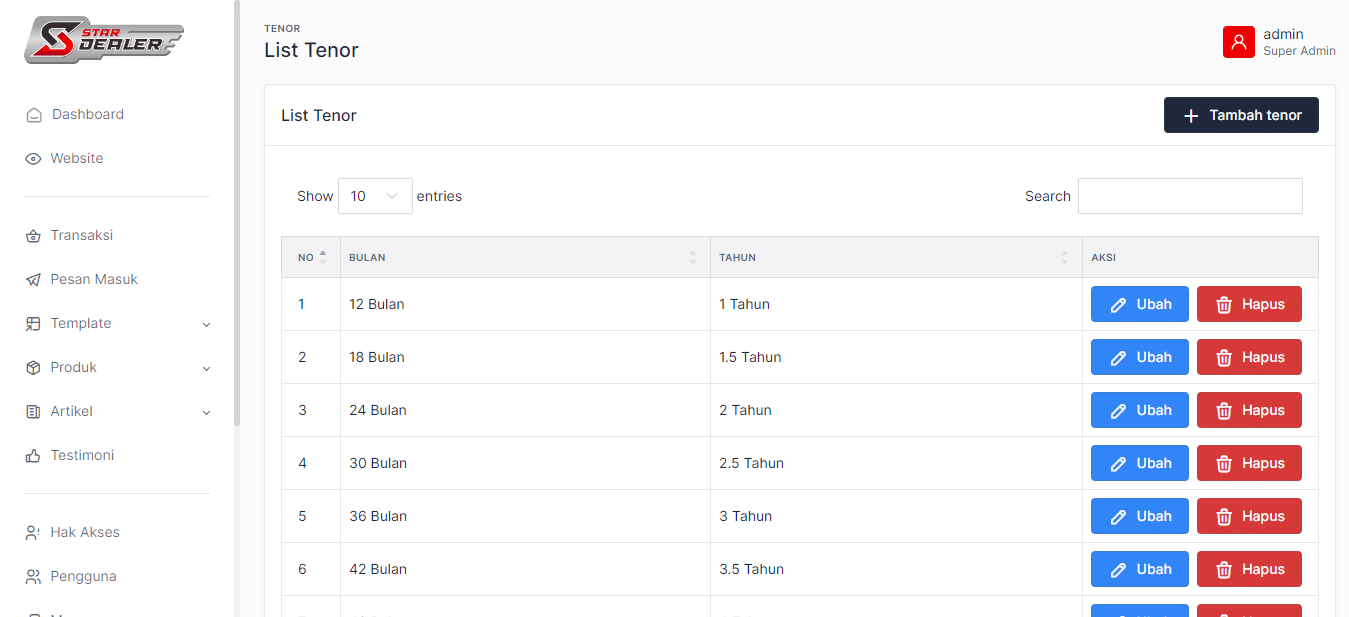The height and width of the screenshot is (617, 1349).
Task: Sort table by NO column
Action: point(310,257)
